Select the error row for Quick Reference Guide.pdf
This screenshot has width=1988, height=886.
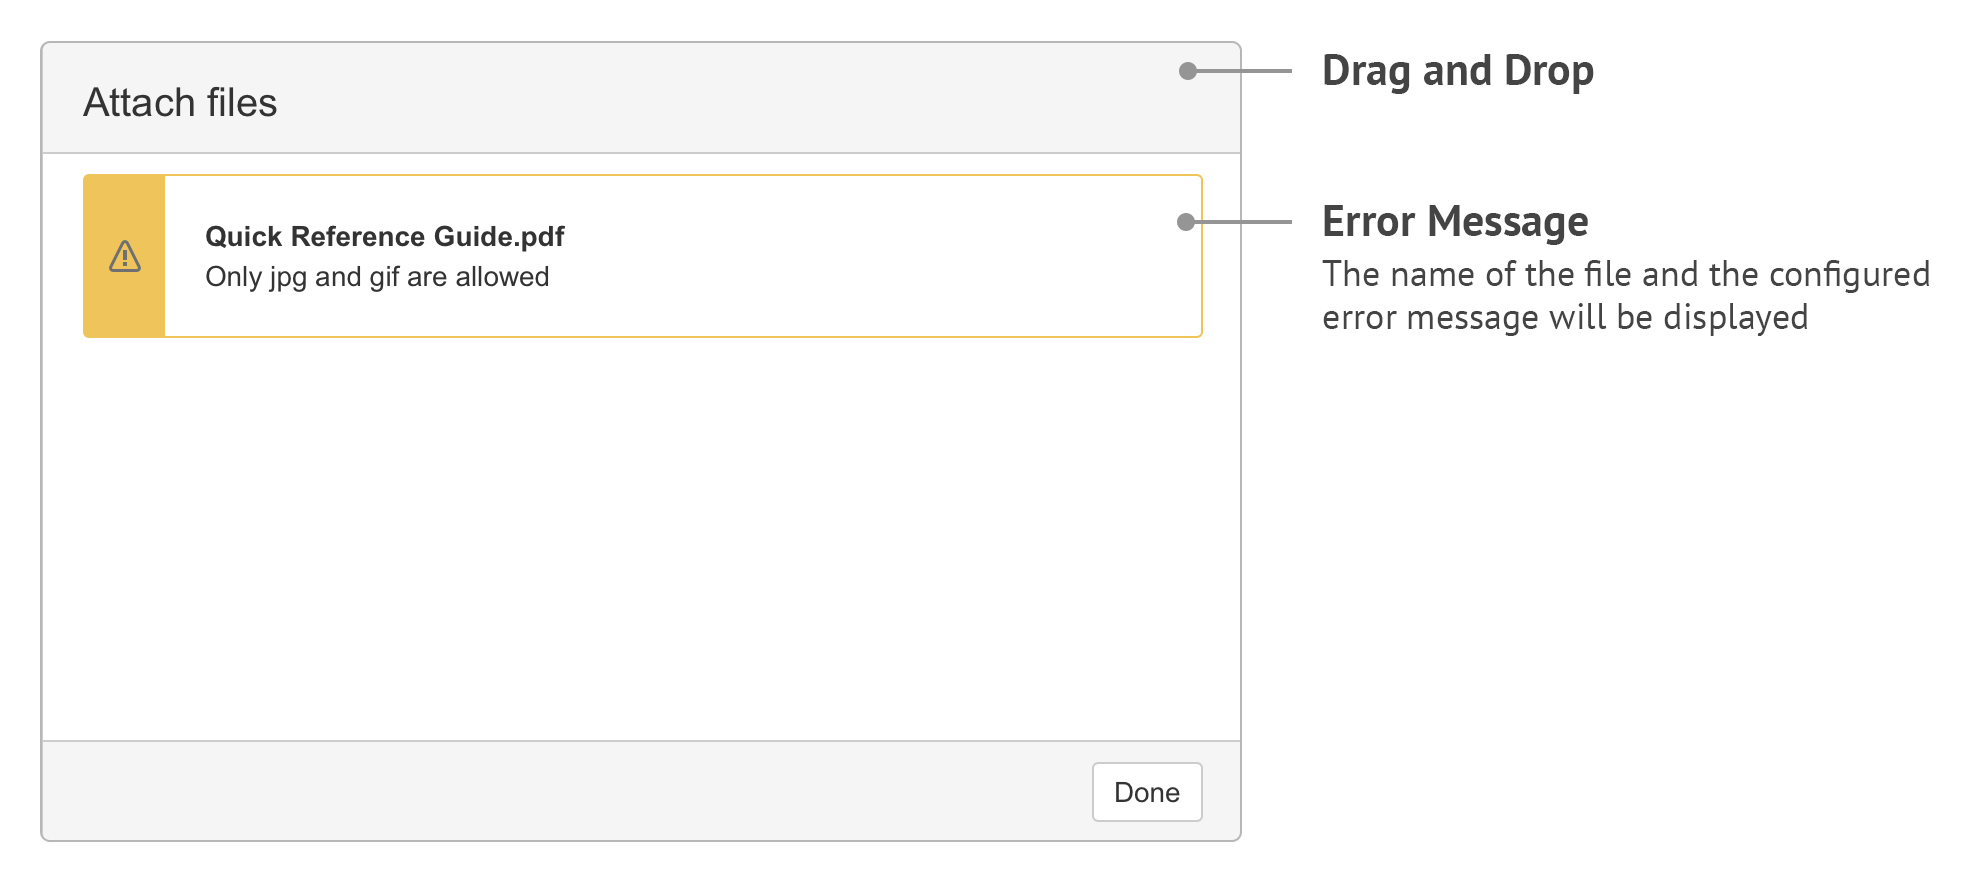point(642,257)
